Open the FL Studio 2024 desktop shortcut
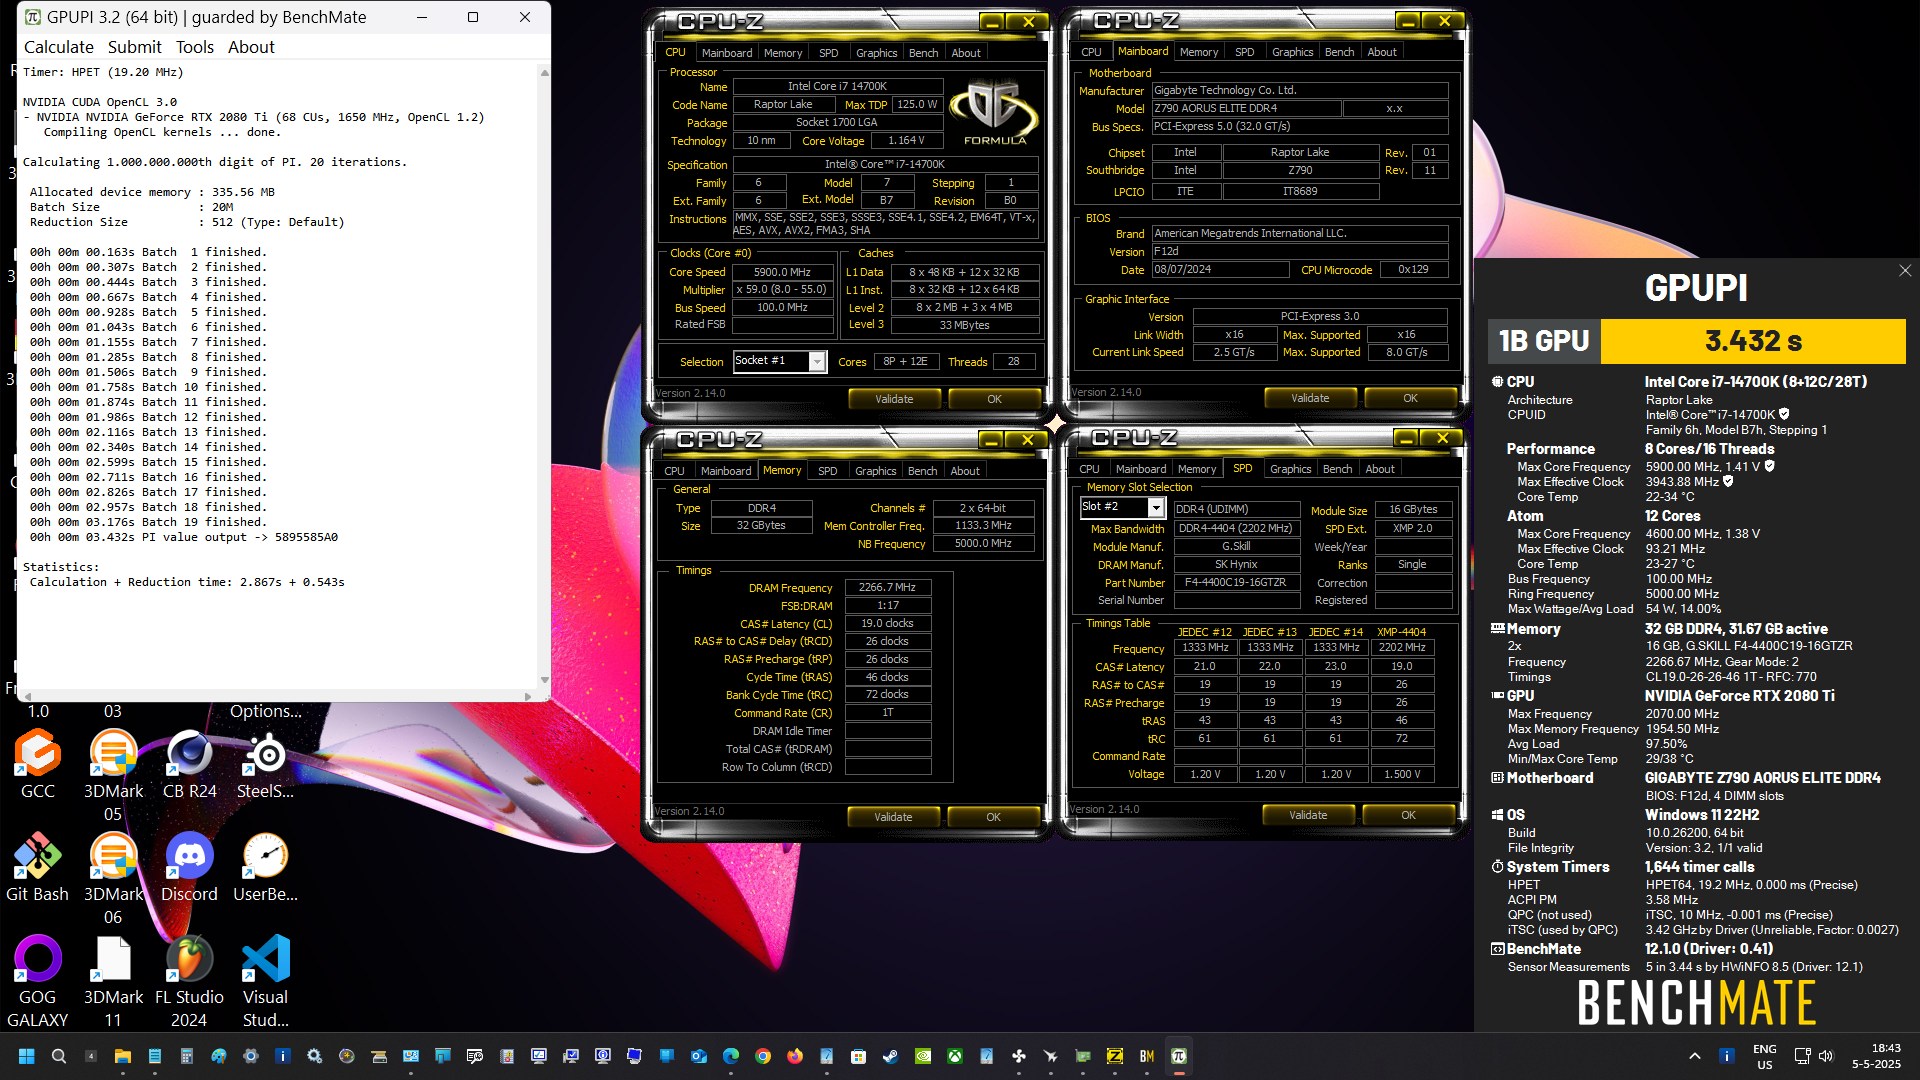Screen dimensions: 1920x1080 [189, 983]
